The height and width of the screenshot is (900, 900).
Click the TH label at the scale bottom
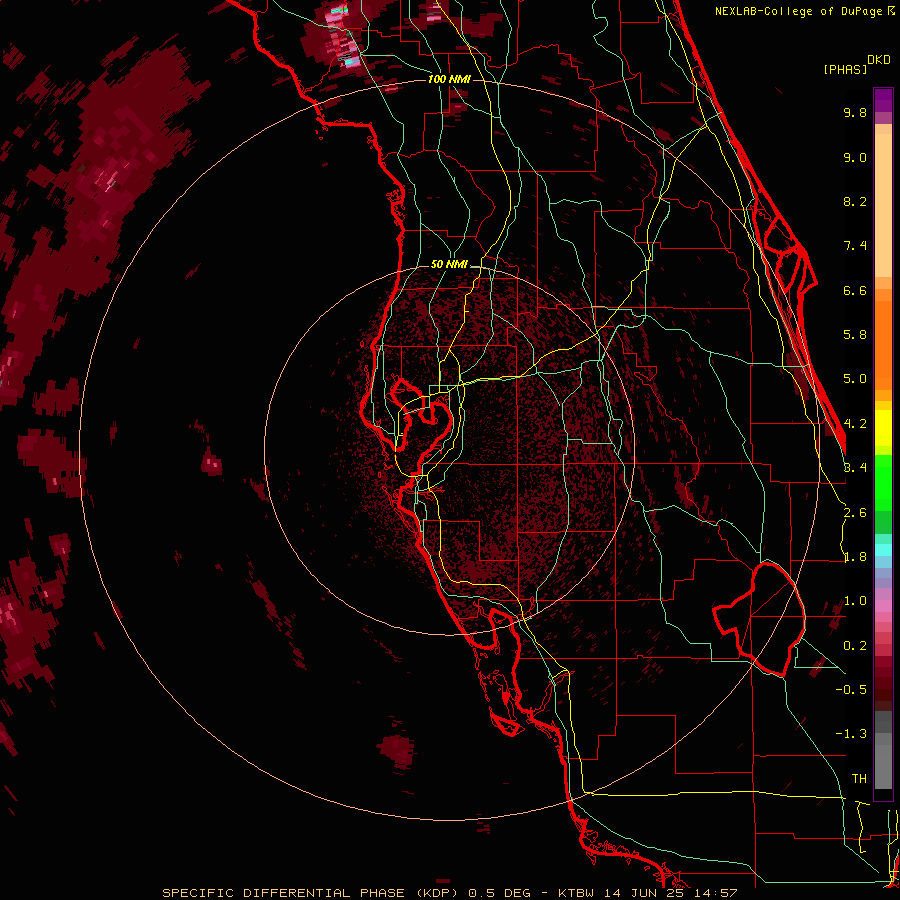pyautogui.click(x=859, y=779)
